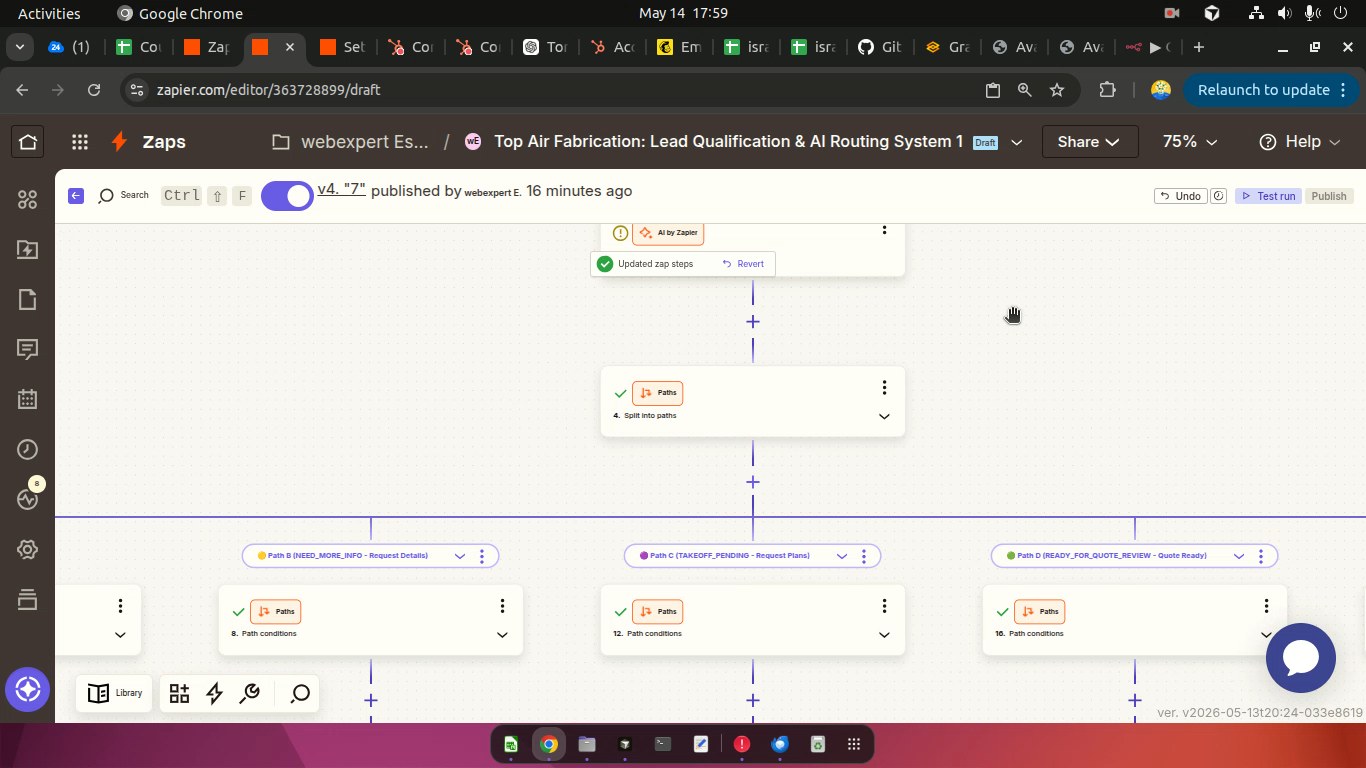
Task: Open Path D dropdown chevron
Action: [1239, 556]
